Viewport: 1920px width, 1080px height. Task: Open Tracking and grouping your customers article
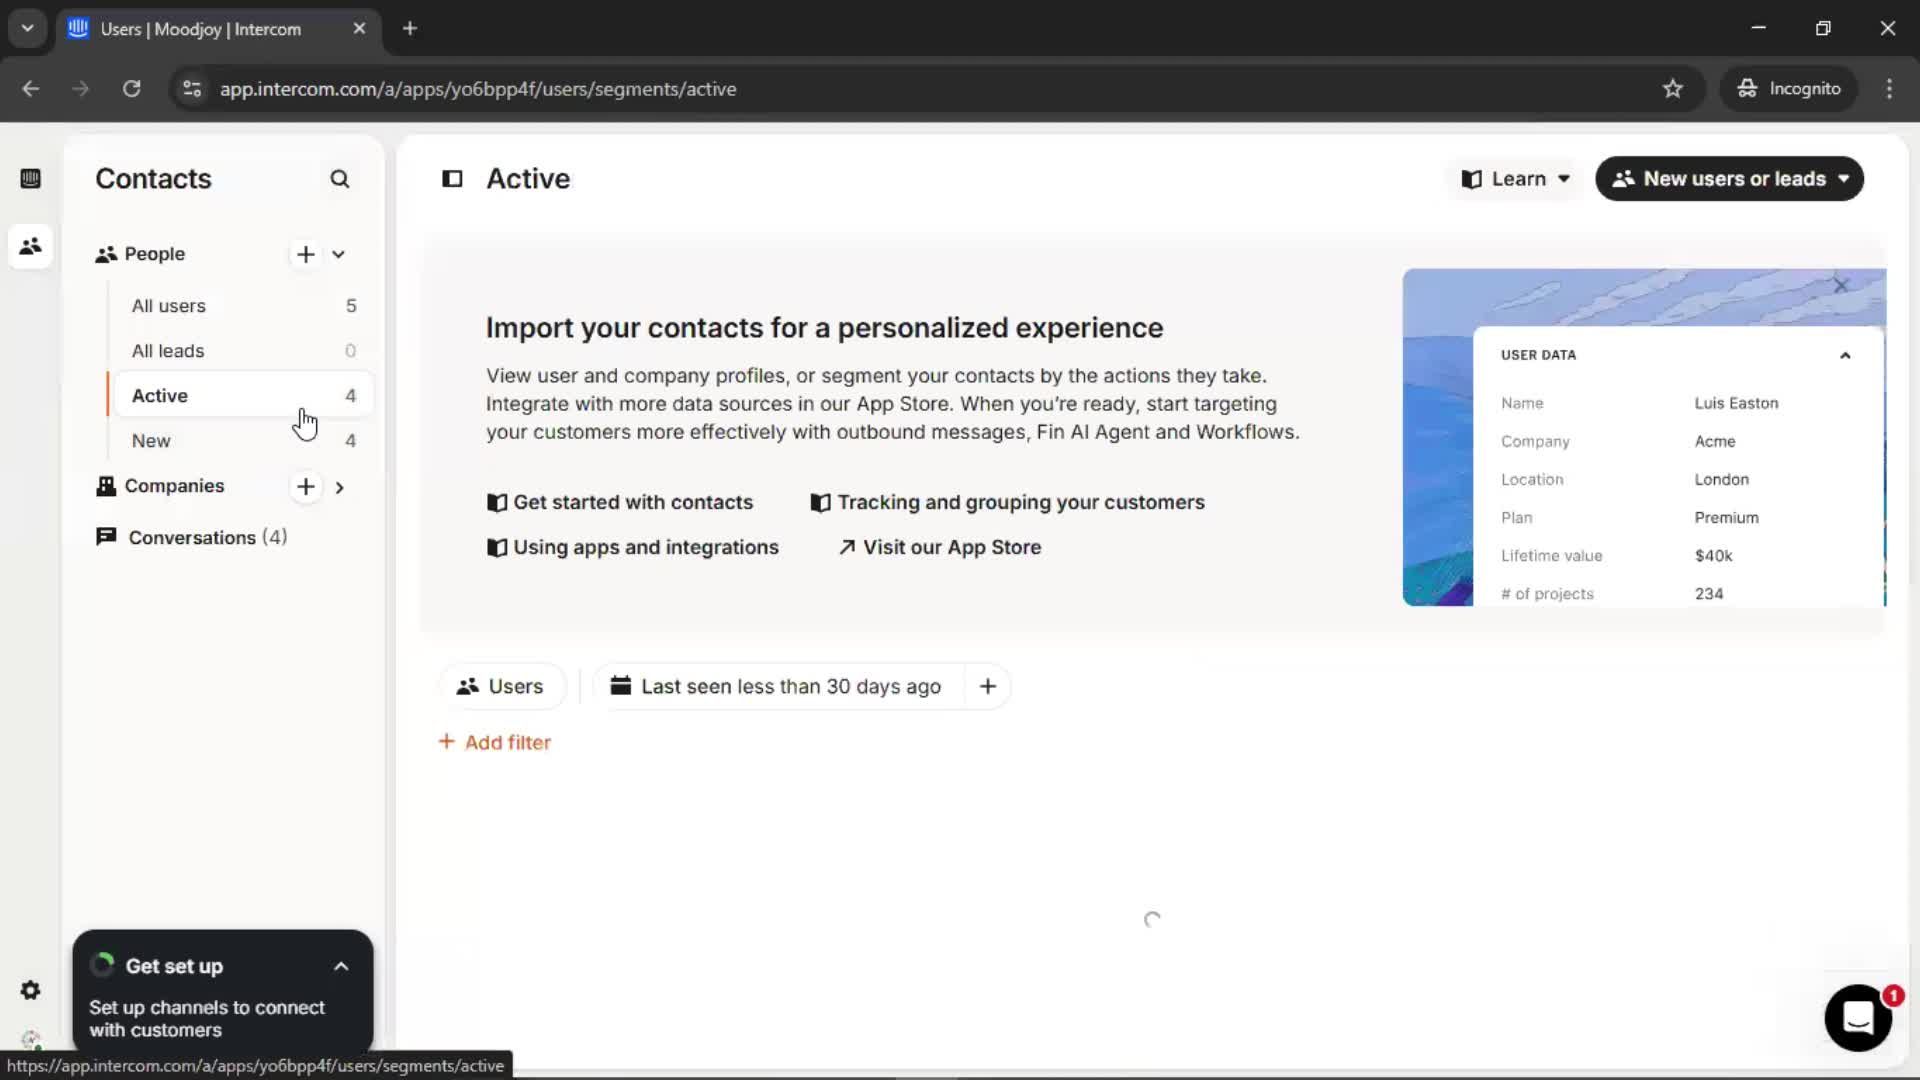click(1007, 503)
